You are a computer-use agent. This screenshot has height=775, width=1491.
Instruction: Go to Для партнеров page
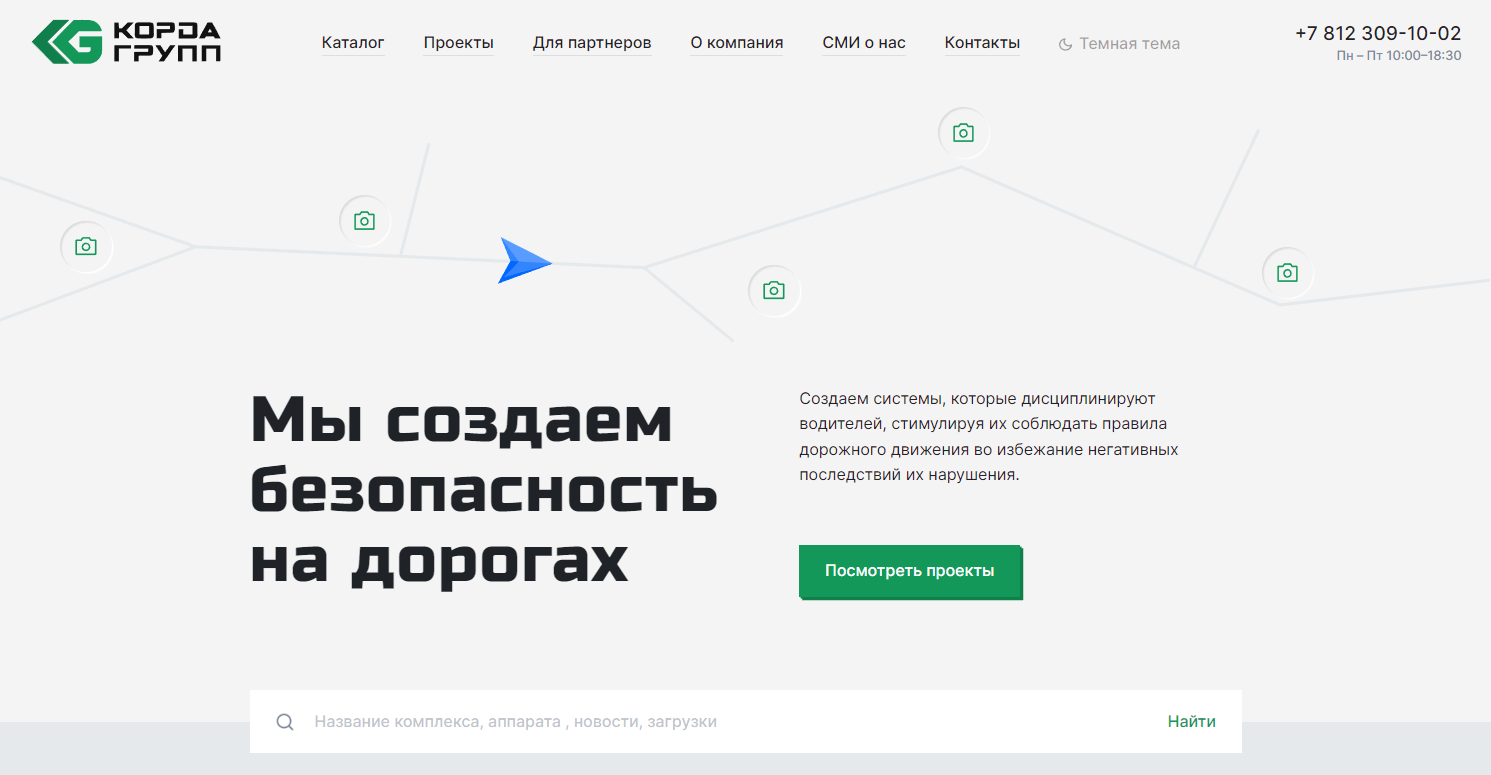click(x=592, y=43)
